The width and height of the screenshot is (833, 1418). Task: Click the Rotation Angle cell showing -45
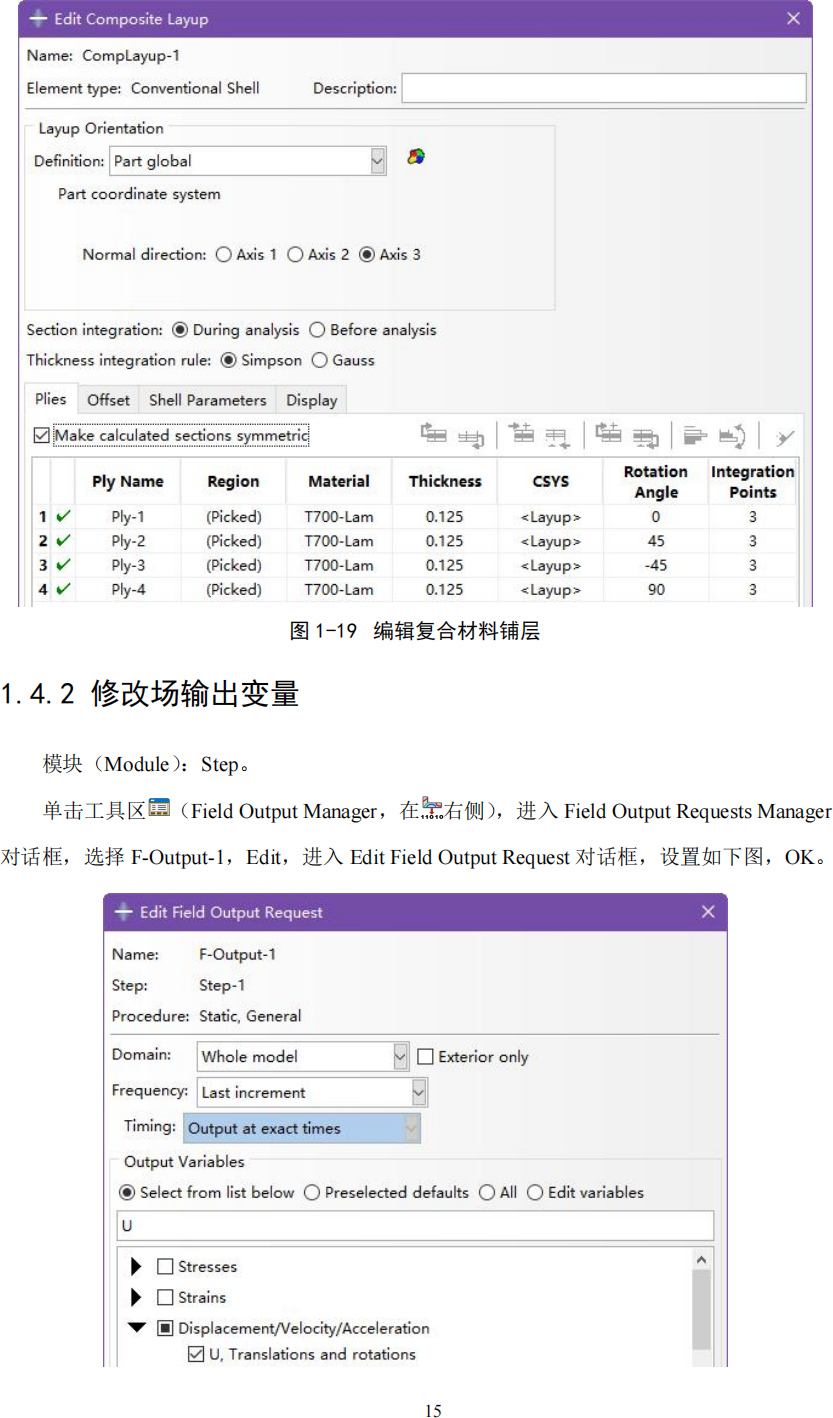pyautogui.click(x=656, y=565)
